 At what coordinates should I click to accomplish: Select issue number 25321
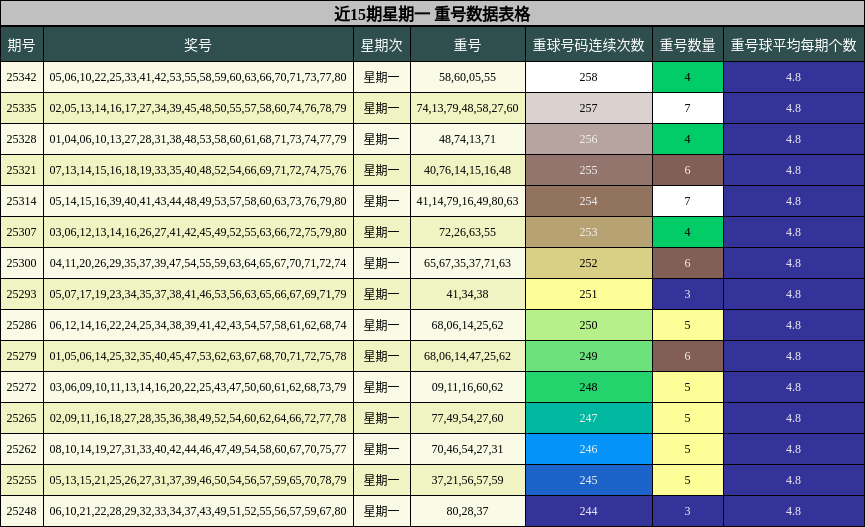pos(22,170)
